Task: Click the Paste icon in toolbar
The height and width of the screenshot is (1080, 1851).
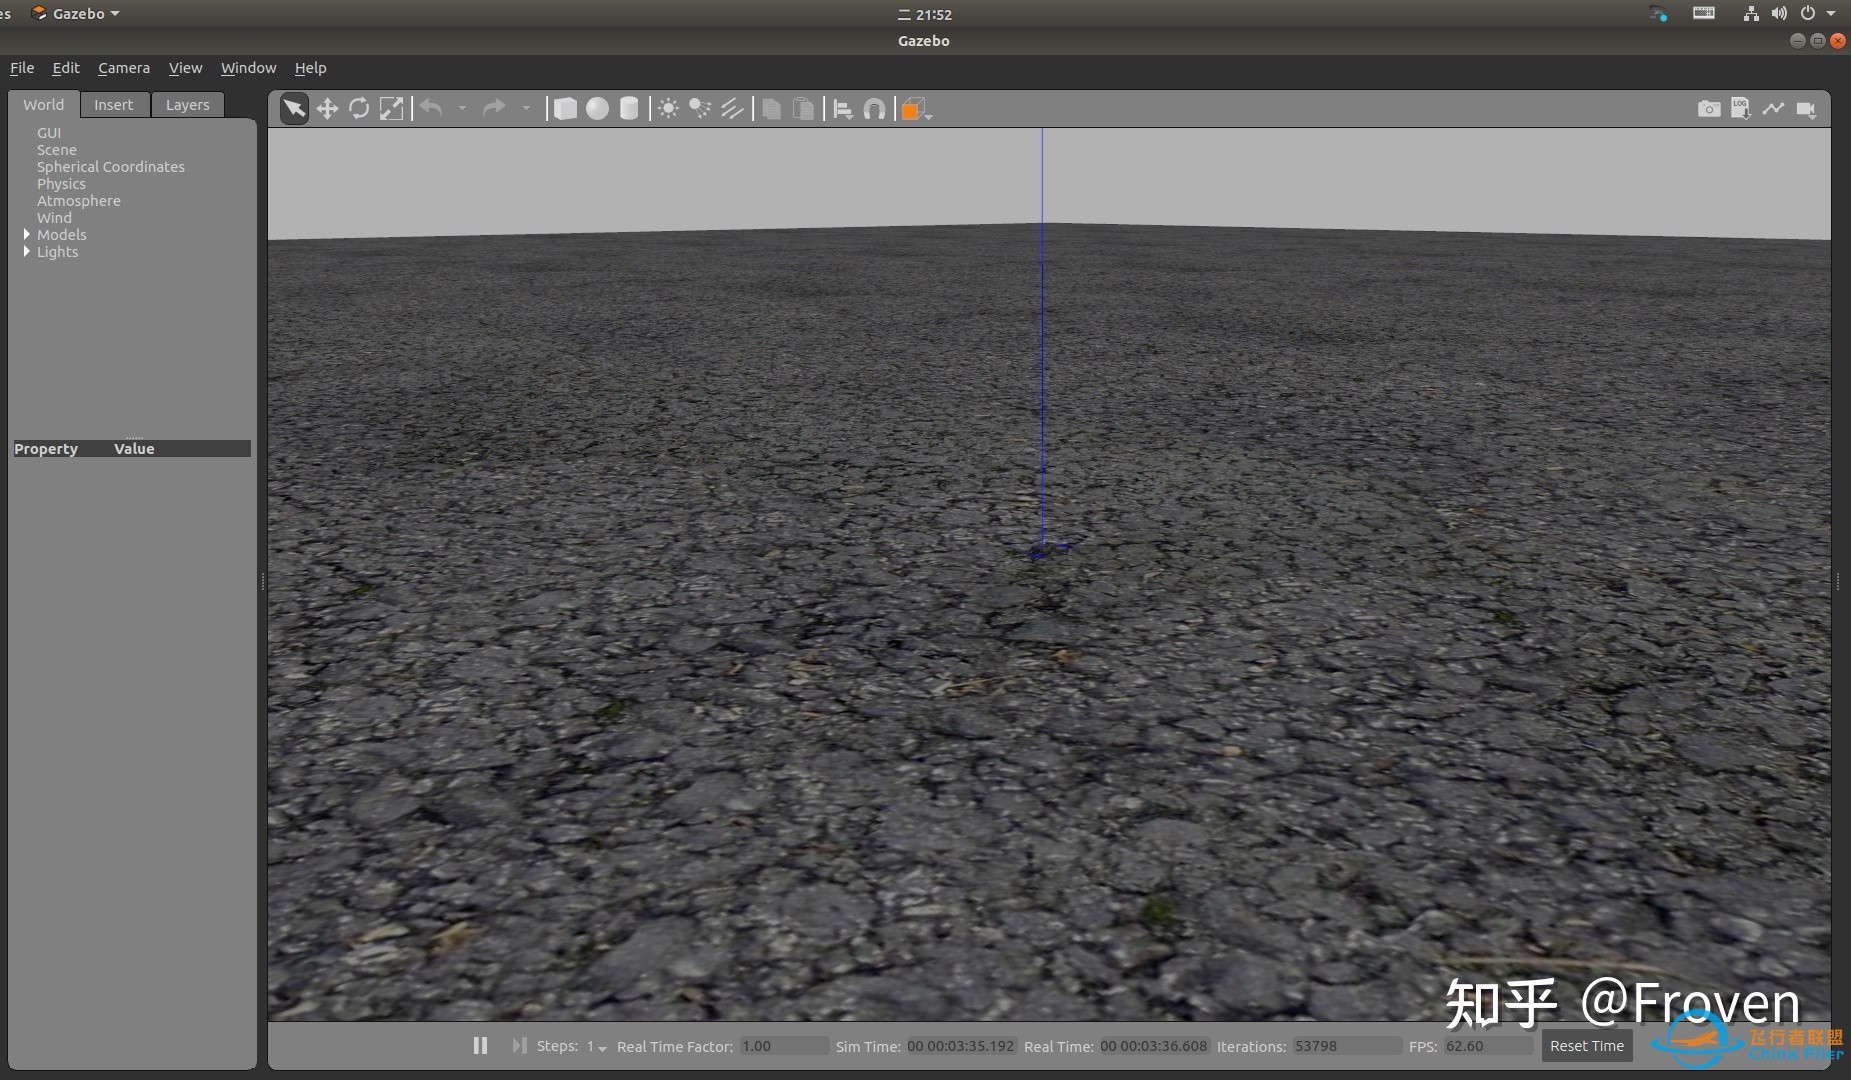Action: pos(803,109)
